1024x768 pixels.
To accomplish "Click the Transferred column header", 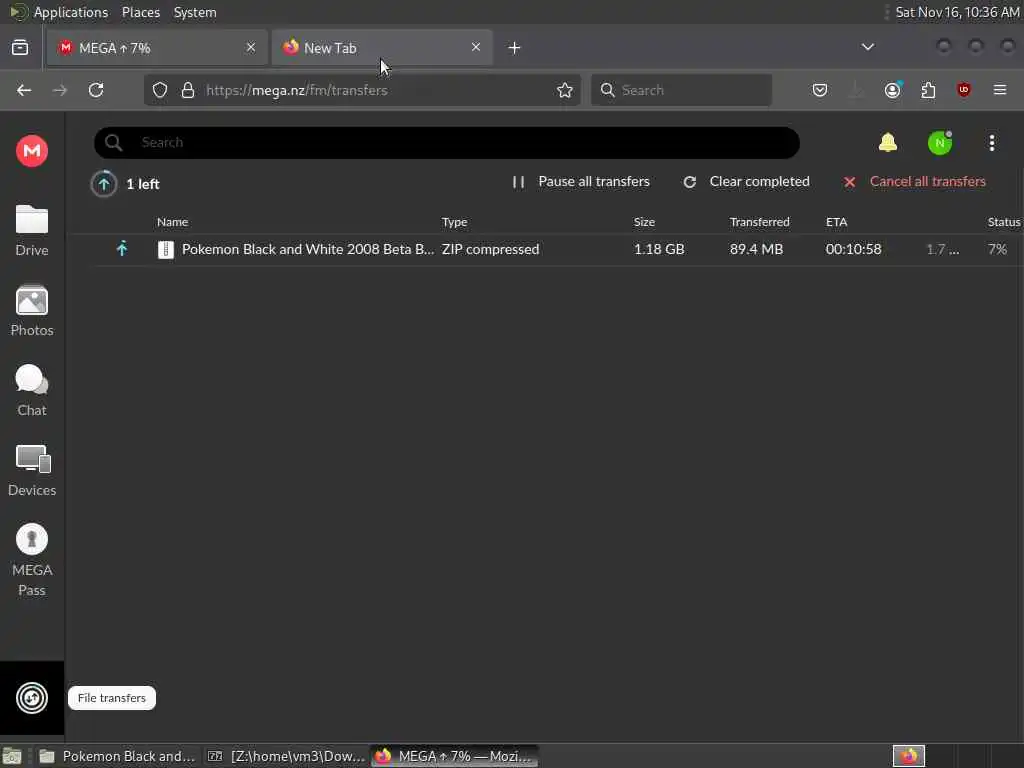I will (760, 222).
